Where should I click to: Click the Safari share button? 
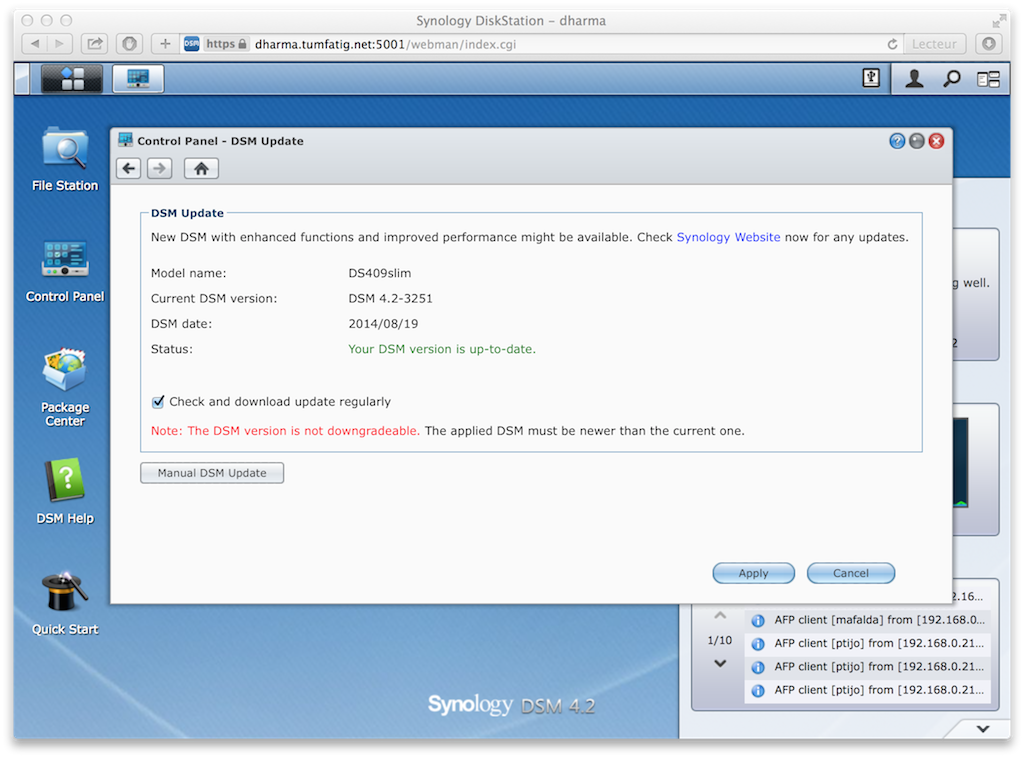tap(95, 44)
